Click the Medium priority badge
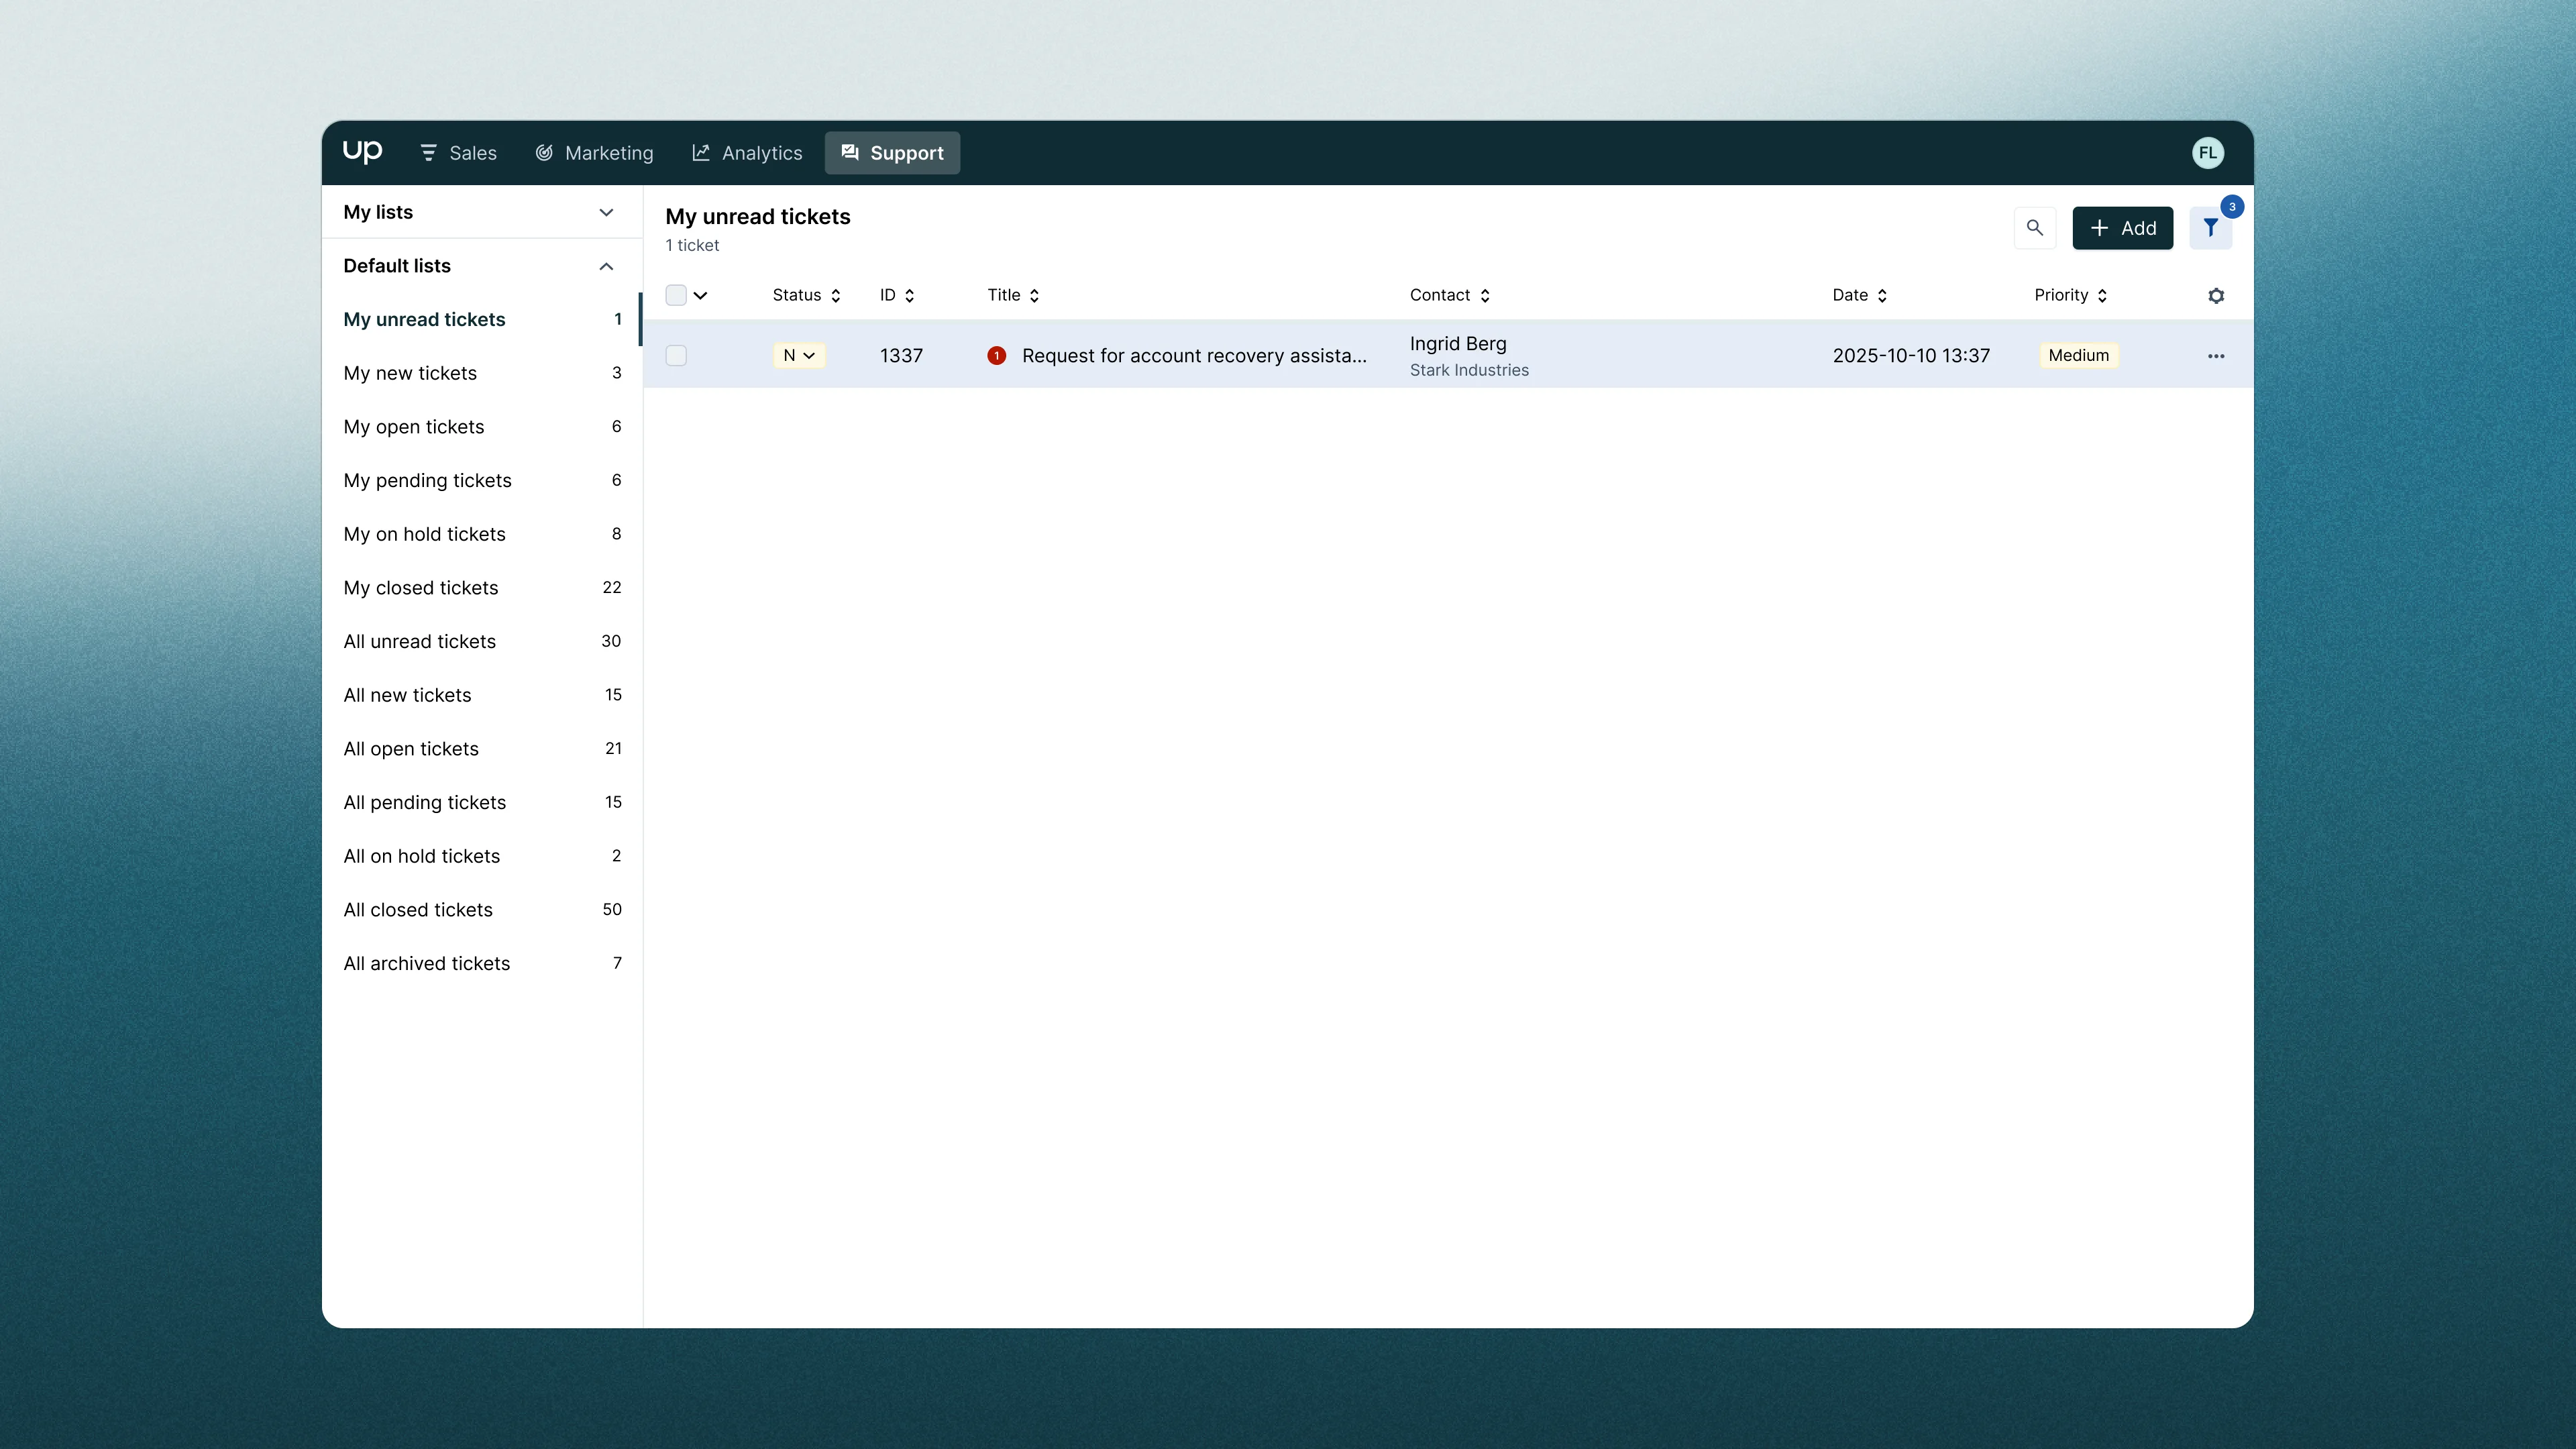The height and width of the screenshot is (1449, 2576). pyautogui.click(x=2078, y=356)
